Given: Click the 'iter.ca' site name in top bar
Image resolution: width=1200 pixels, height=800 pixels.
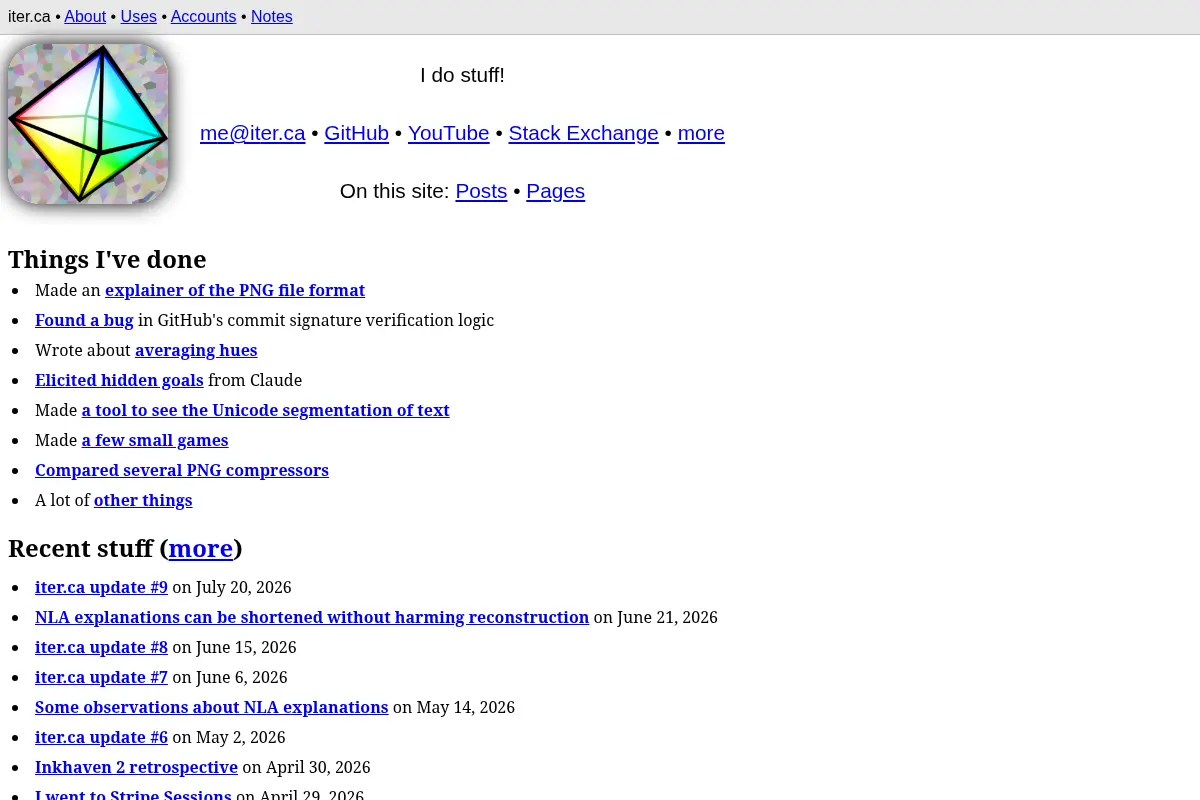Looking at the screenshot, I should (x=29, y=16).
